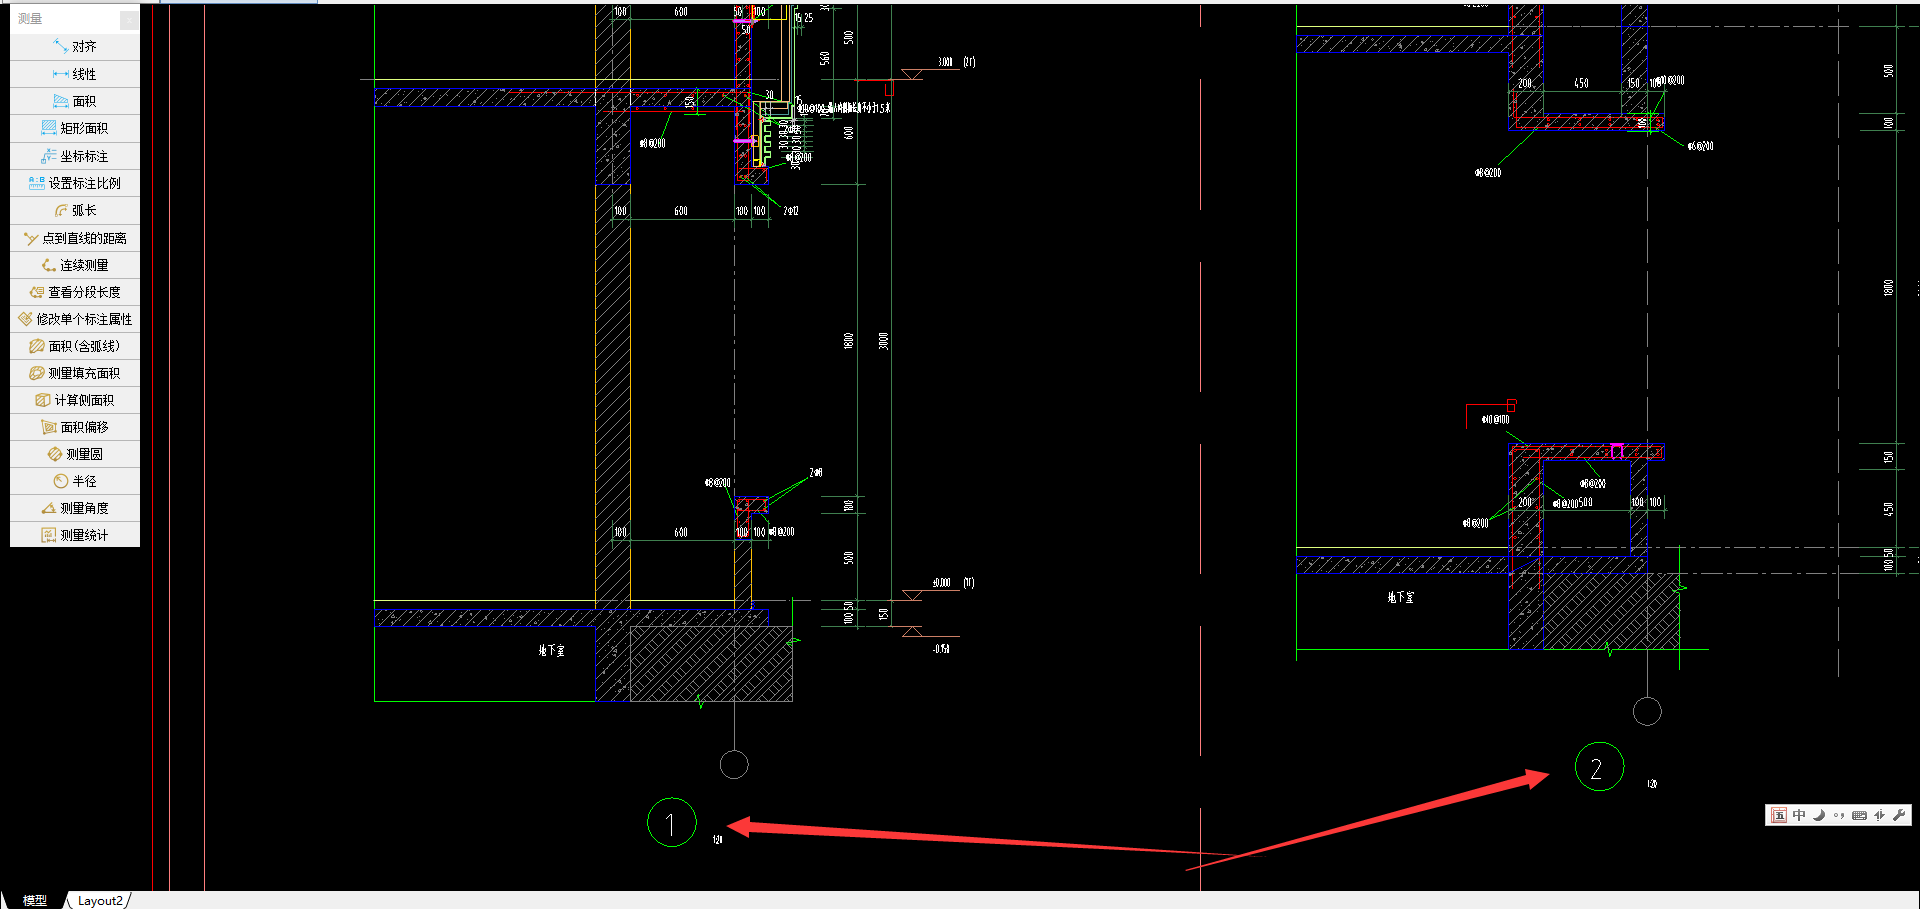Screen dimensions: 1920x909
Task: Open 设置标注比例 dimension scale setting
Action: [75, 183]
